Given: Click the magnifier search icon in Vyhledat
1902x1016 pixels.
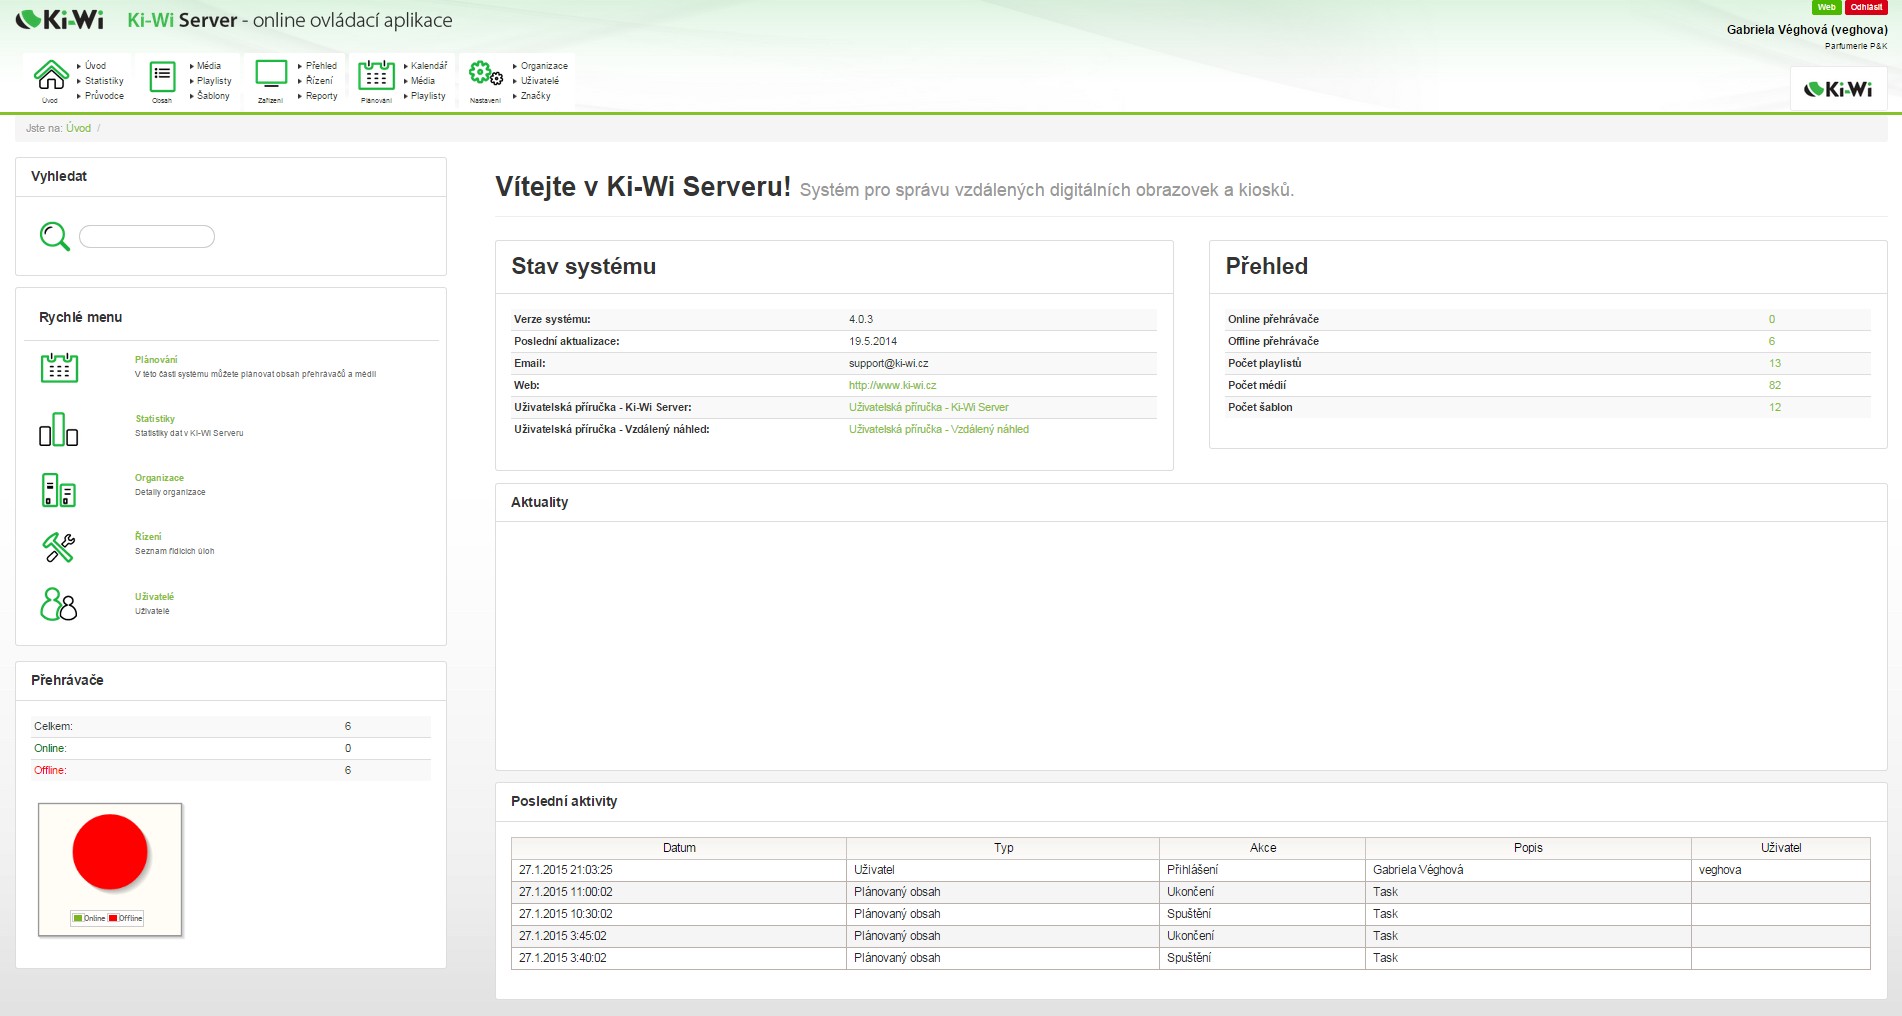Looking at the screenshot, I should pos(54,236).
